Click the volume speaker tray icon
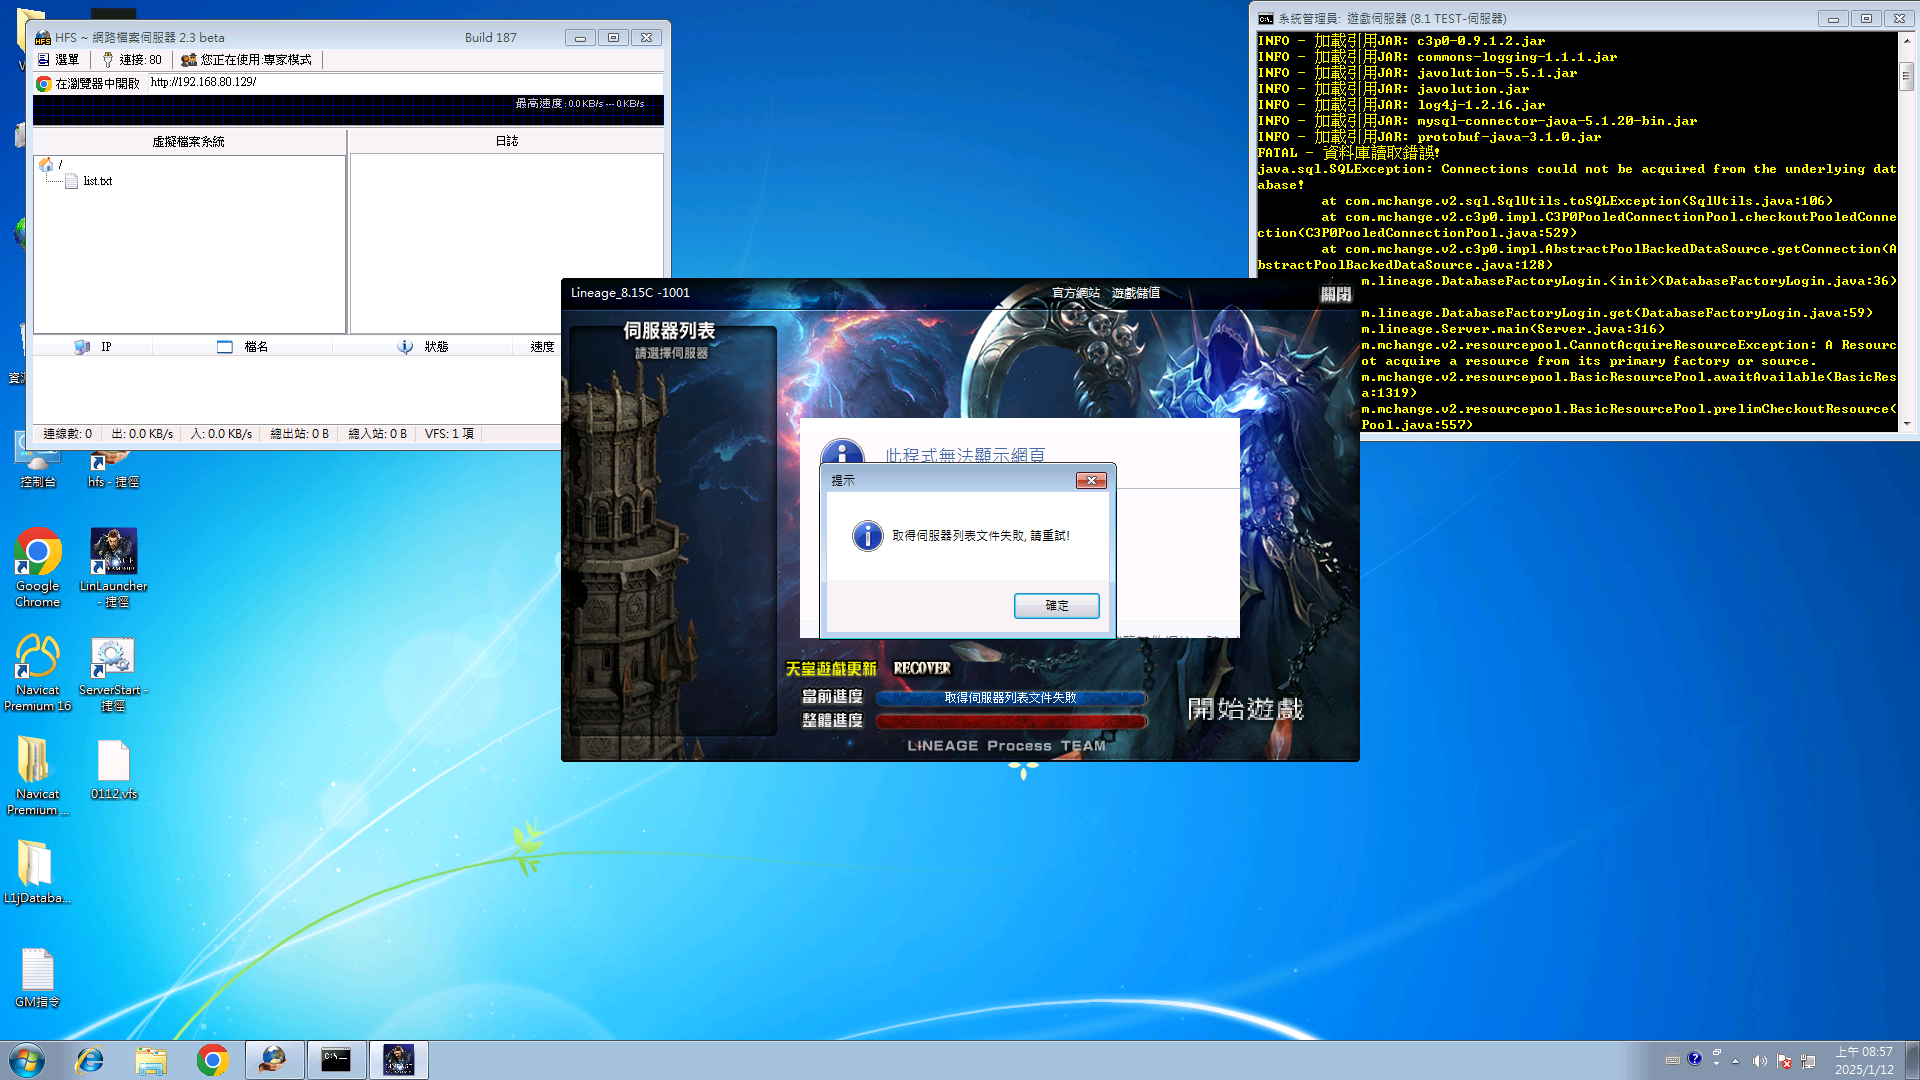This screenshot has width=1920, height=1080. click(1759, 1061)
